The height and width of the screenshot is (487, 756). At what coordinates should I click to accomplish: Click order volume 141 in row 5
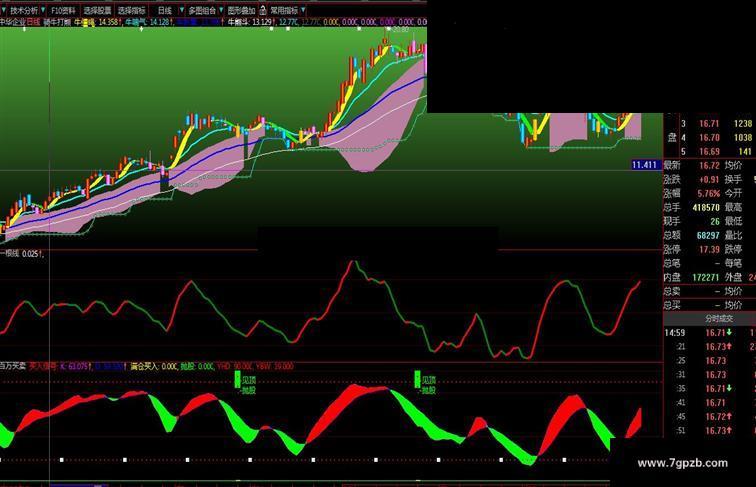(x=745, y=152)
